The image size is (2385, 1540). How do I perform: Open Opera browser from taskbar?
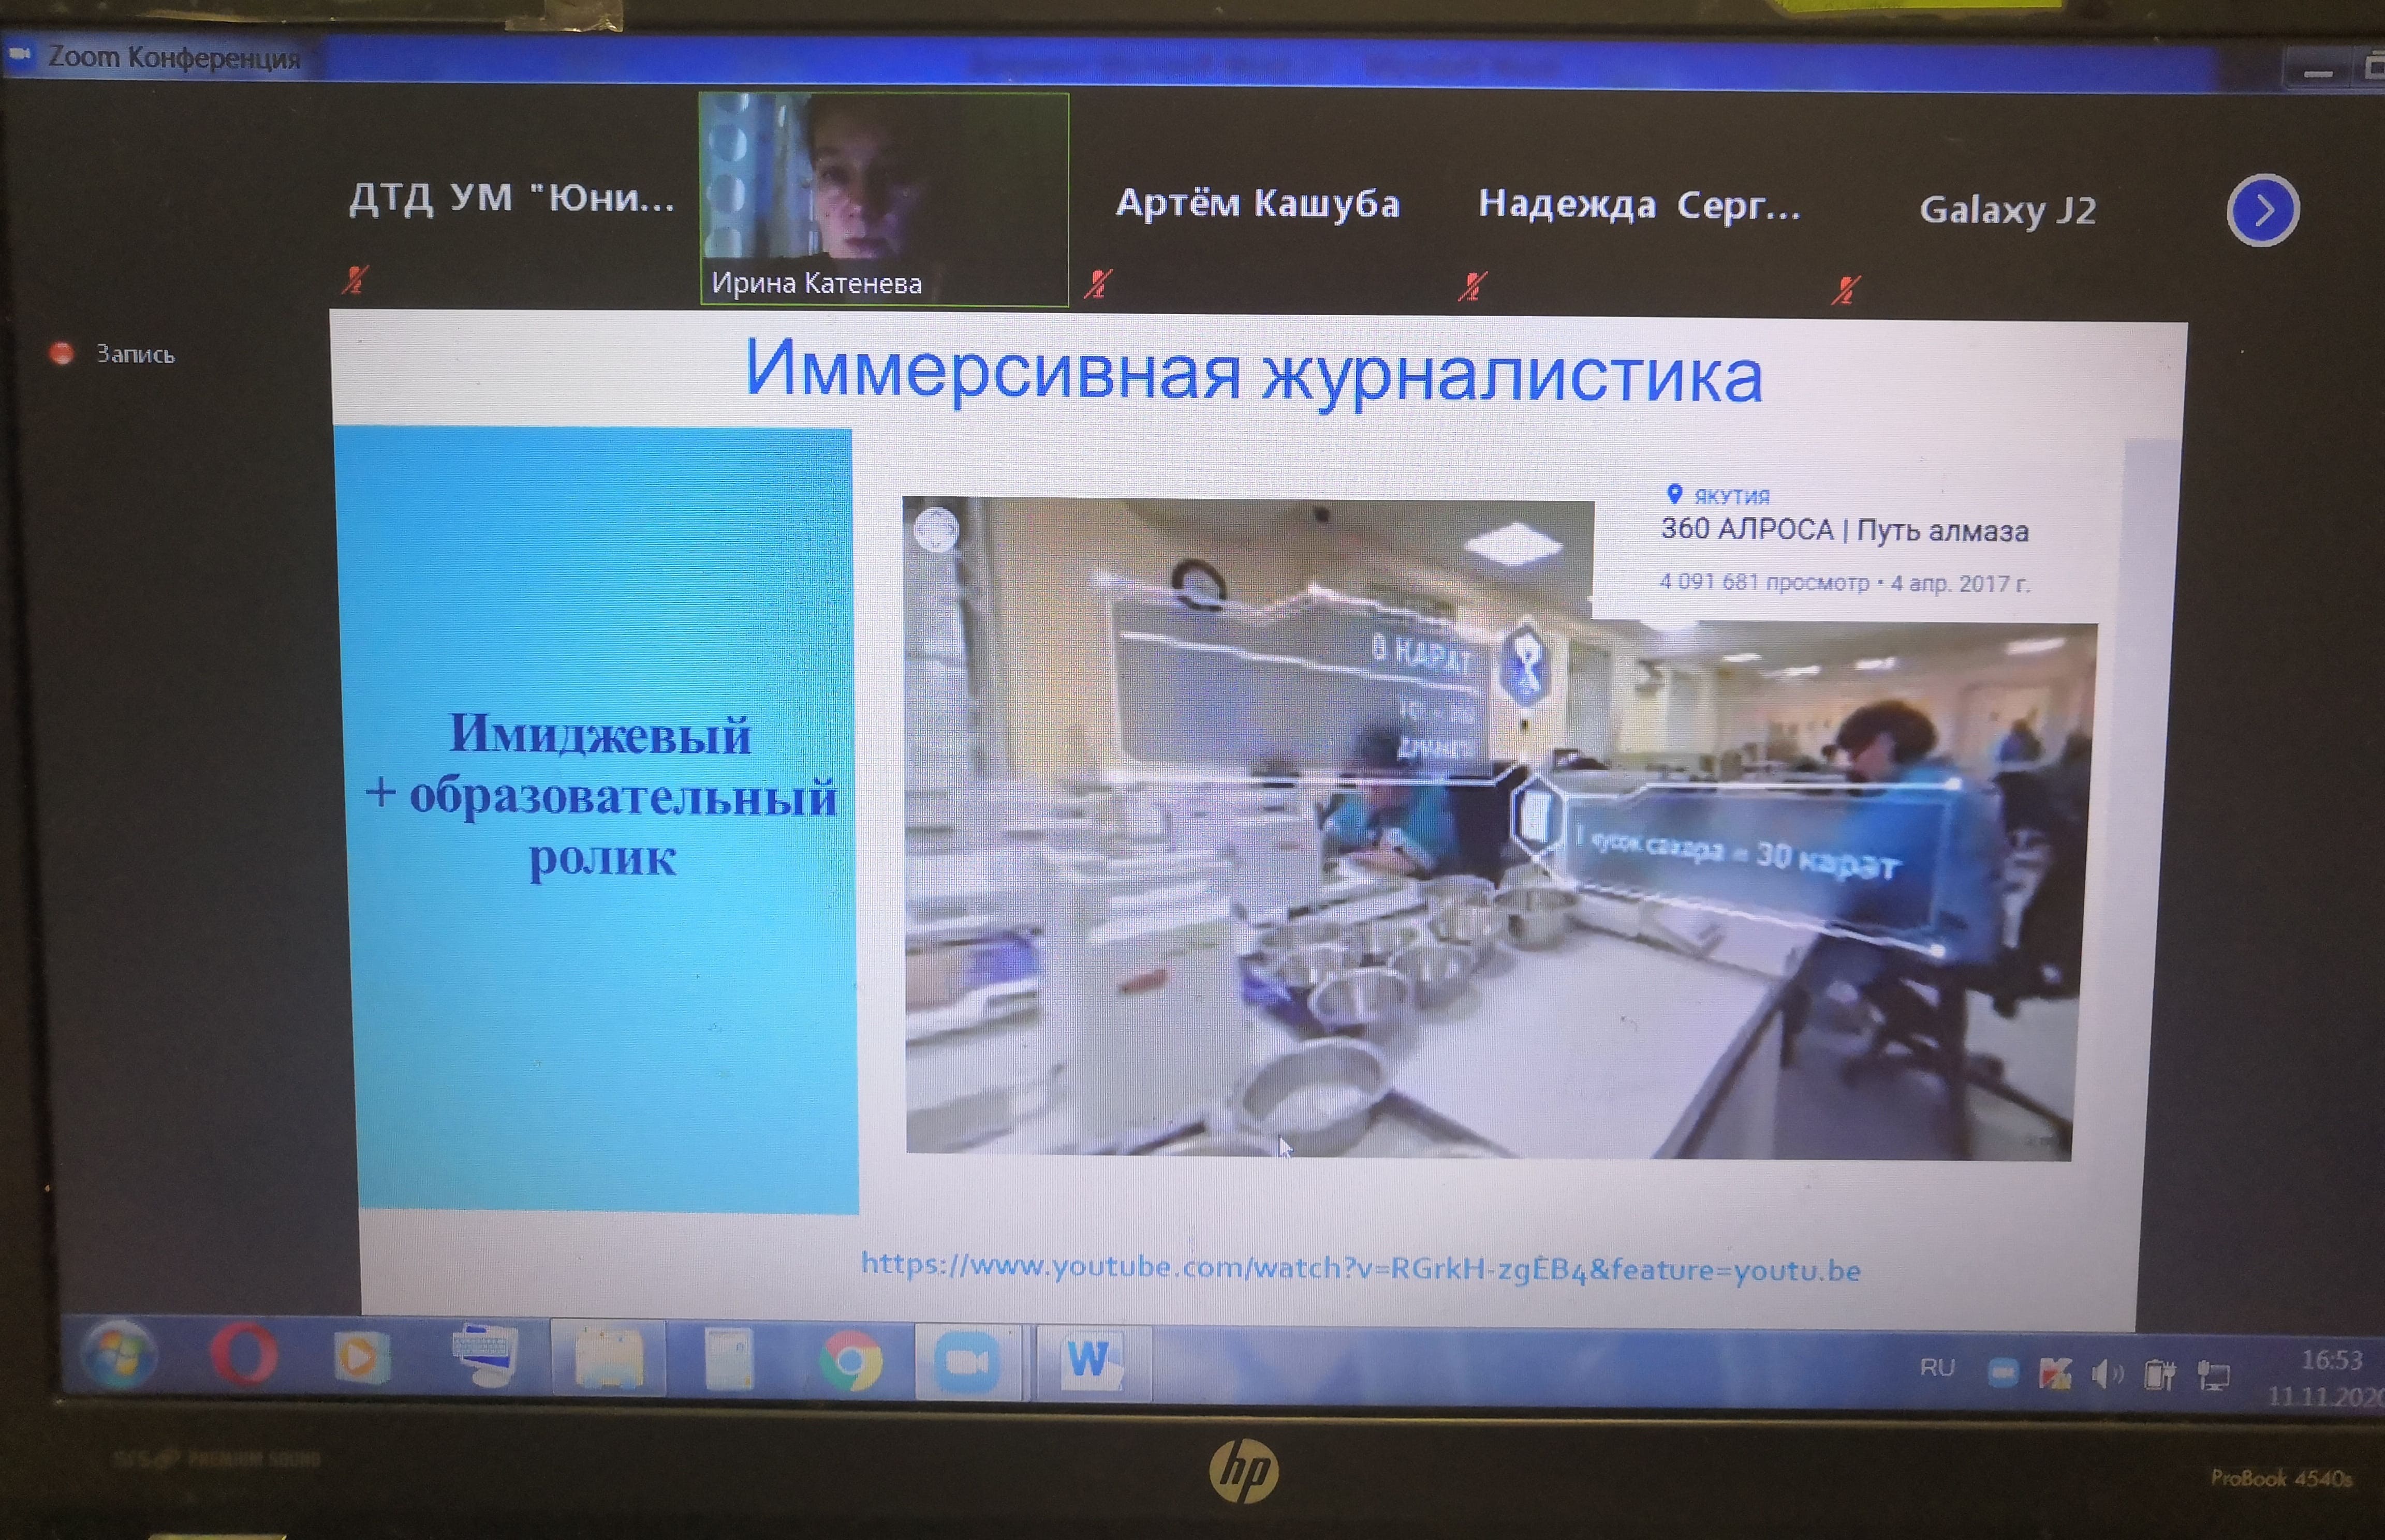243,1353
